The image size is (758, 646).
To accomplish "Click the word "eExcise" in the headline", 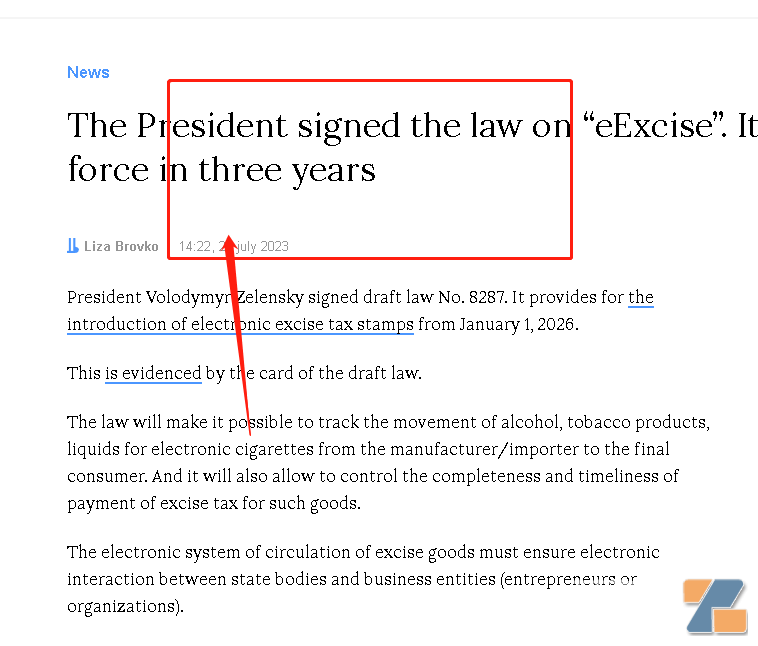I will coord(656,125).
